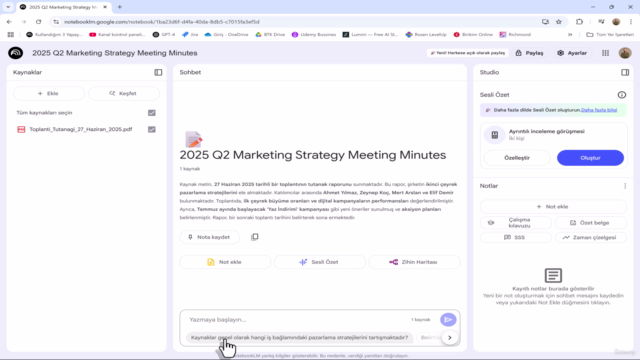Open the Birikim Online bookmark

click(473, 35)
